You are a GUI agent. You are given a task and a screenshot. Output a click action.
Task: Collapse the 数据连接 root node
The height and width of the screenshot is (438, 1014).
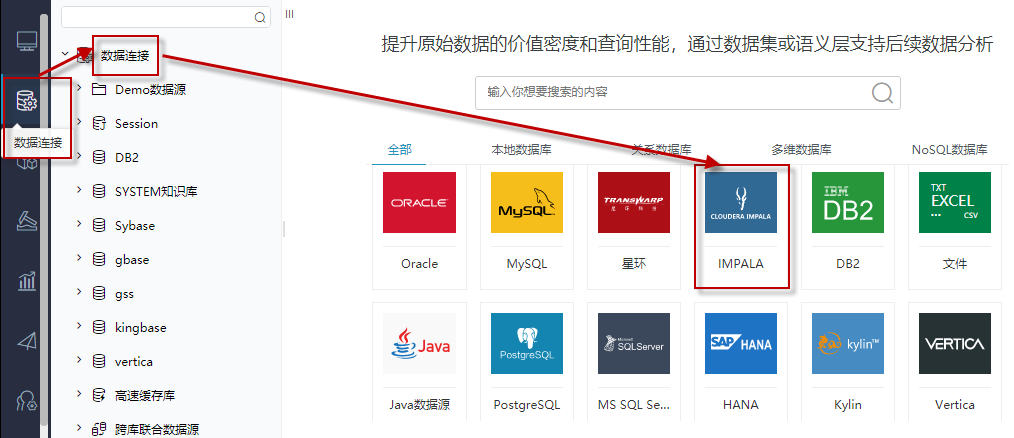(x=64, y=55)
